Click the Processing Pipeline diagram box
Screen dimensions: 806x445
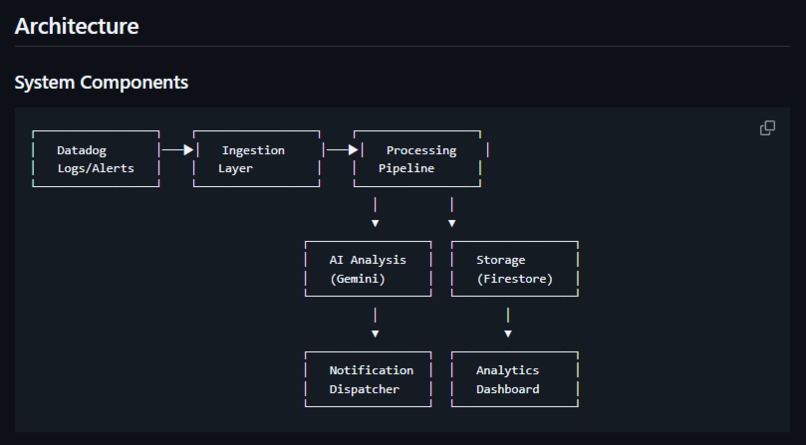click(417, 159)
